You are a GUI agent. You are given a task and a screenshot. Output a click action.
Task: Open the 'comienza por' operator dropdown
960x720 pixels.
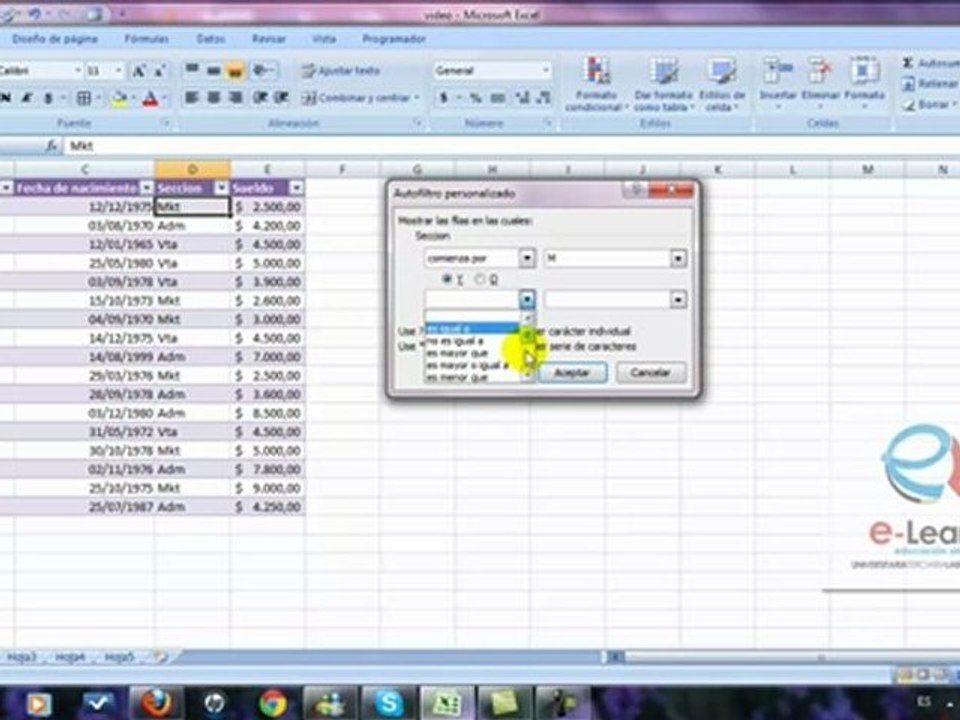pyautogui.click(x=527, y=258)
